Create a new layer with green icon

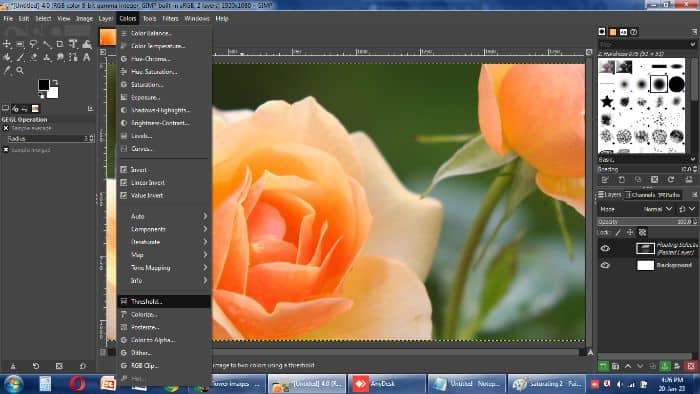(x=603, y=366)
